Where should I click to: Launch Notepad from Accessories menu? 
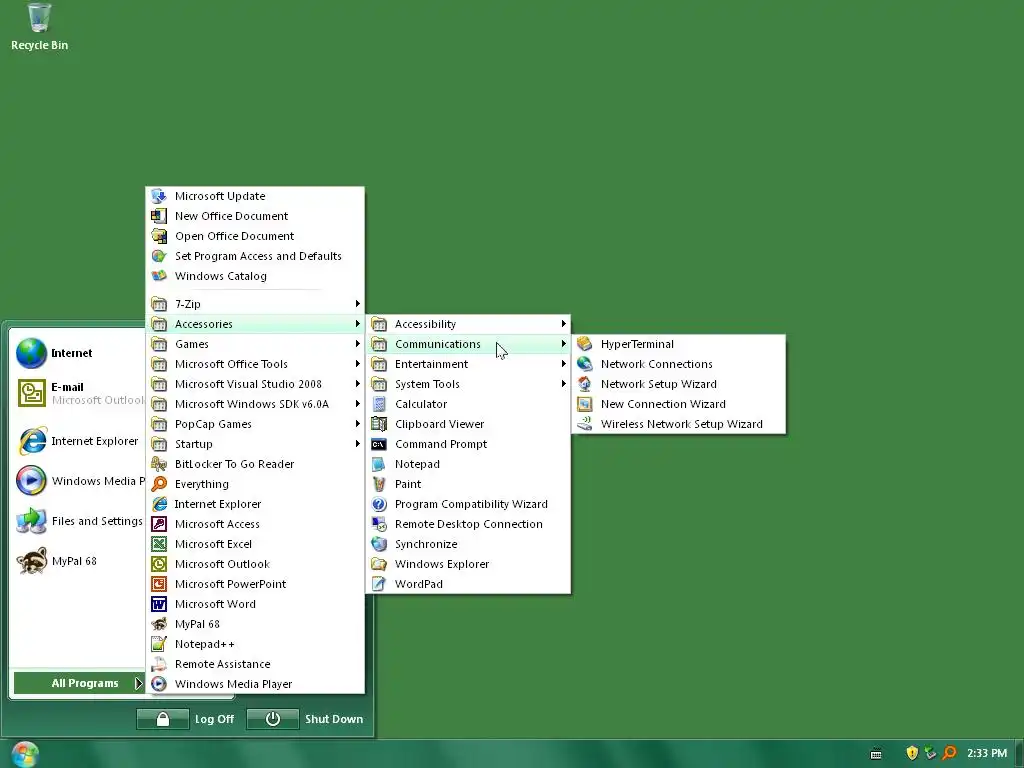click(468, 464)
